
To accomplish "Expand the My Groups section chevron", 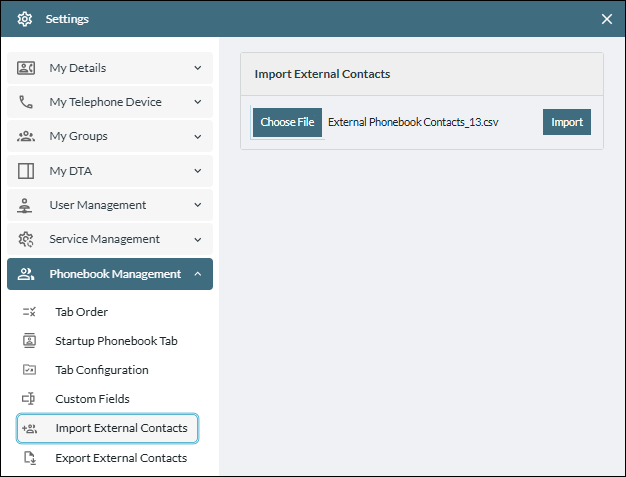I will 197,136.
